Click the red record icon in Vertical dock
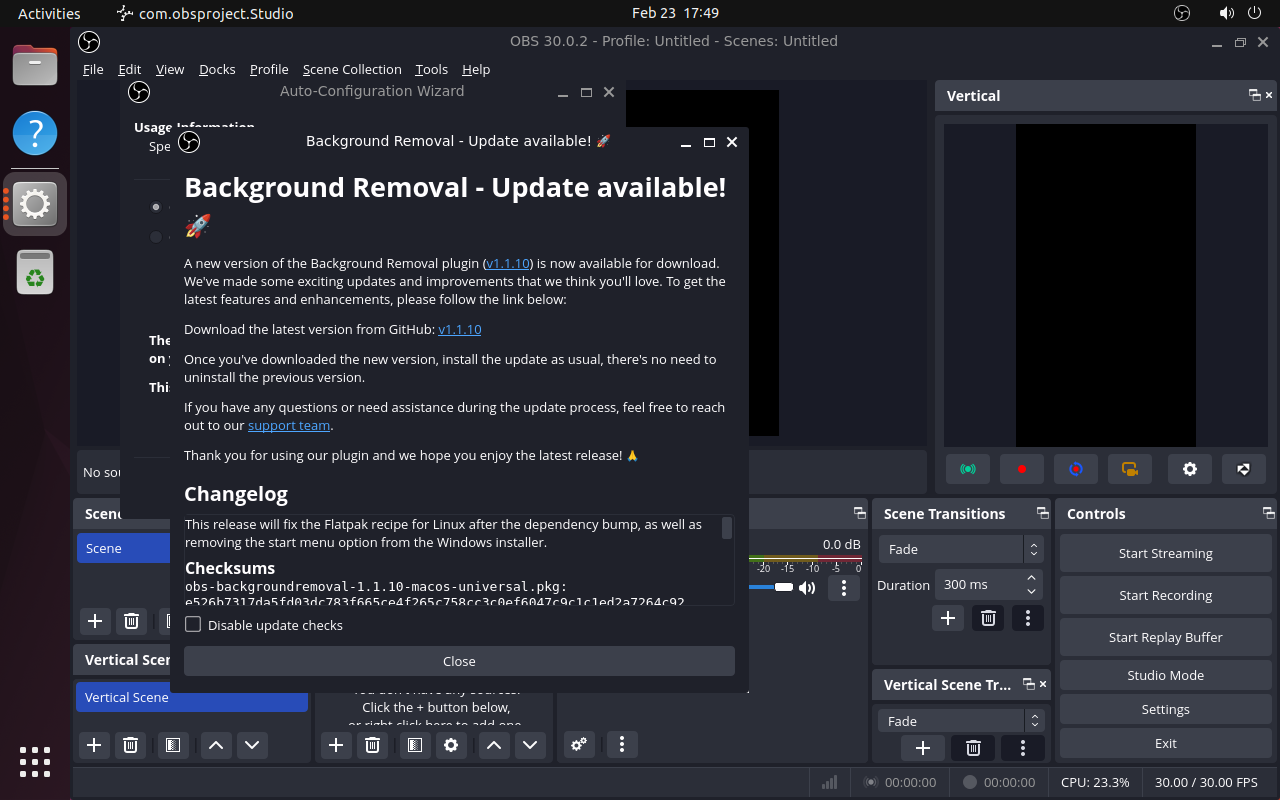Image resolution: width=1280 pixels, height=800 pixels. pyautogui.click(x=1022, y=468)
